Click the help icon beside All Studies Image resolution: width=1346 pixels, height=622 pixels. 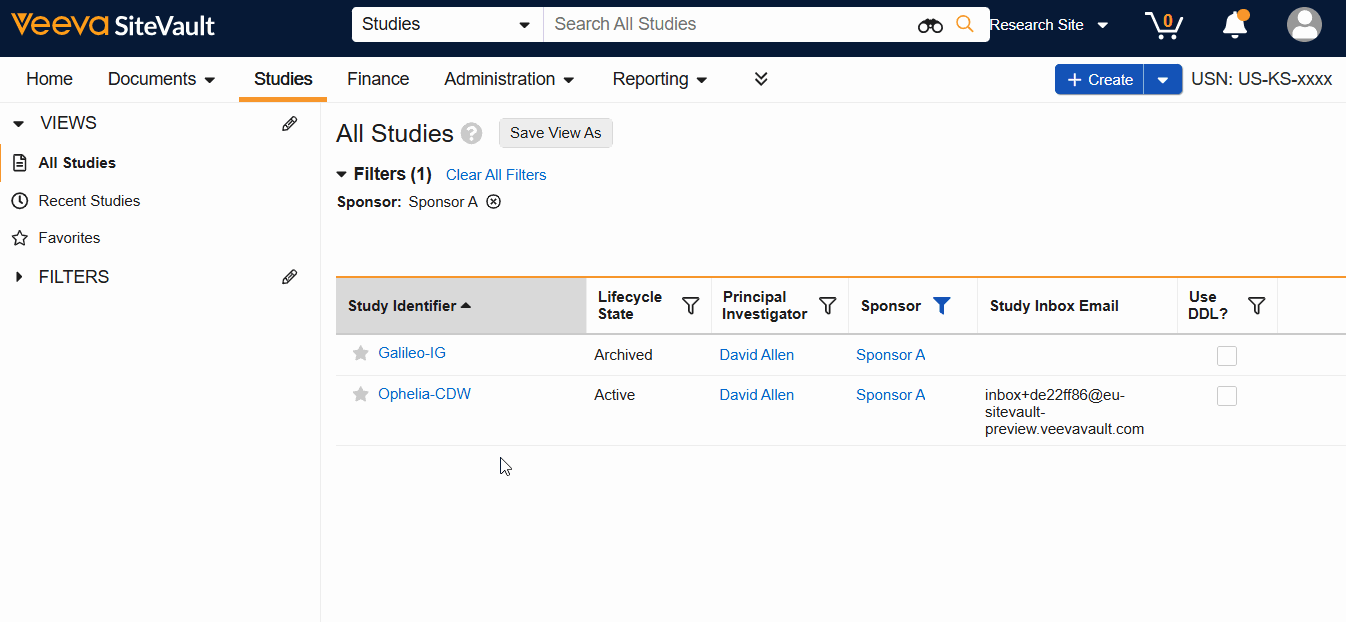tap(472, 134)
